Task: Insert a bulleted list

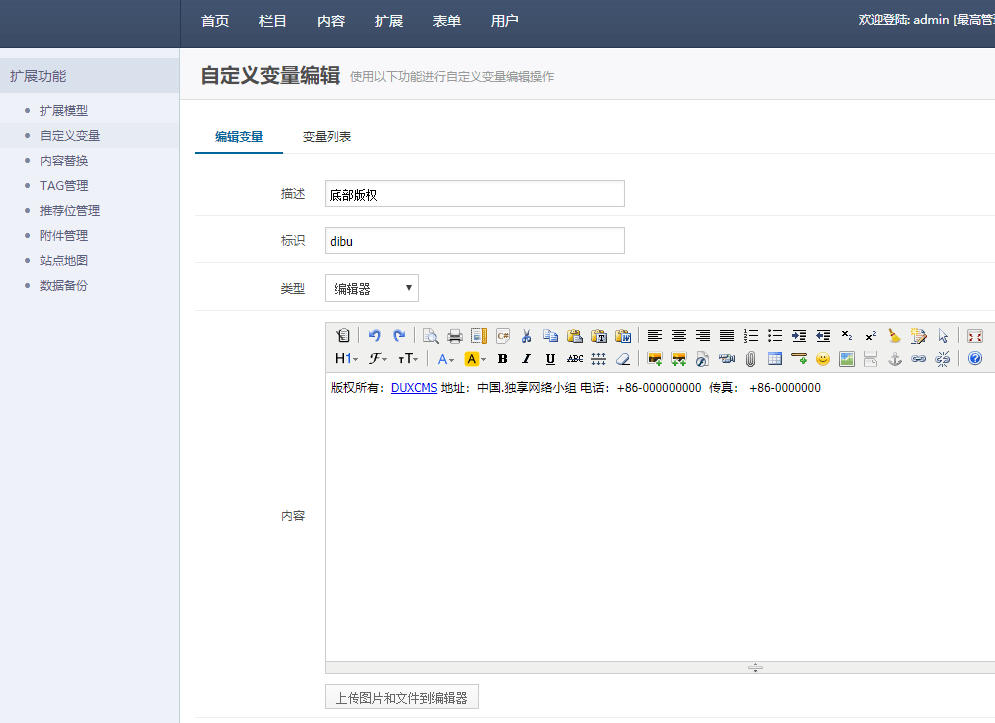Action: (x=775, y=335)
